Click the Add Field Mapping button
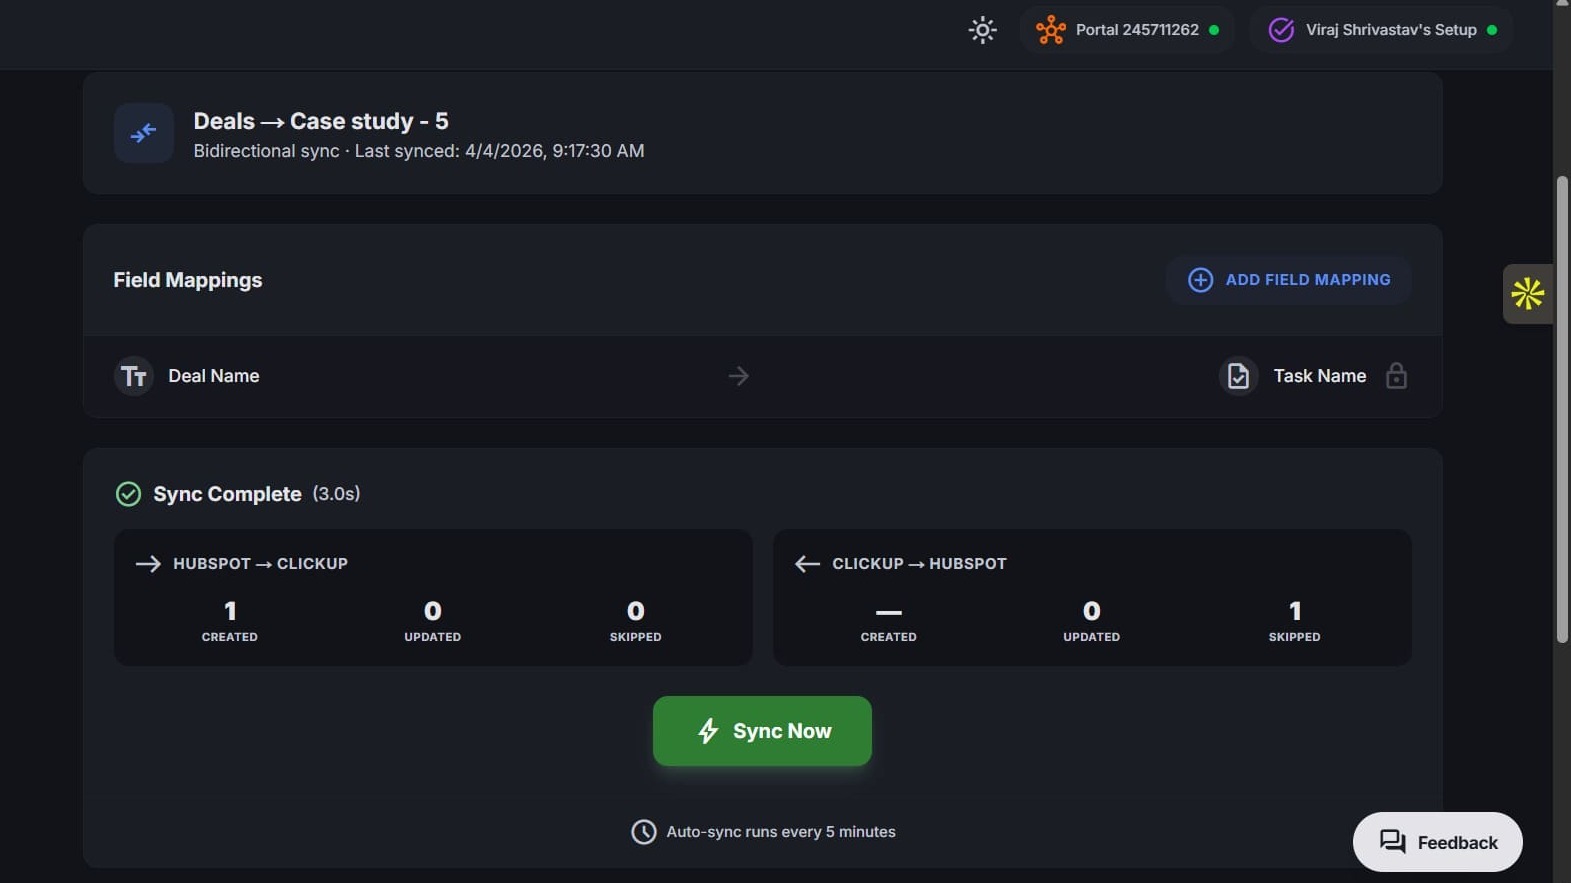 click(x=1288, y=280)
